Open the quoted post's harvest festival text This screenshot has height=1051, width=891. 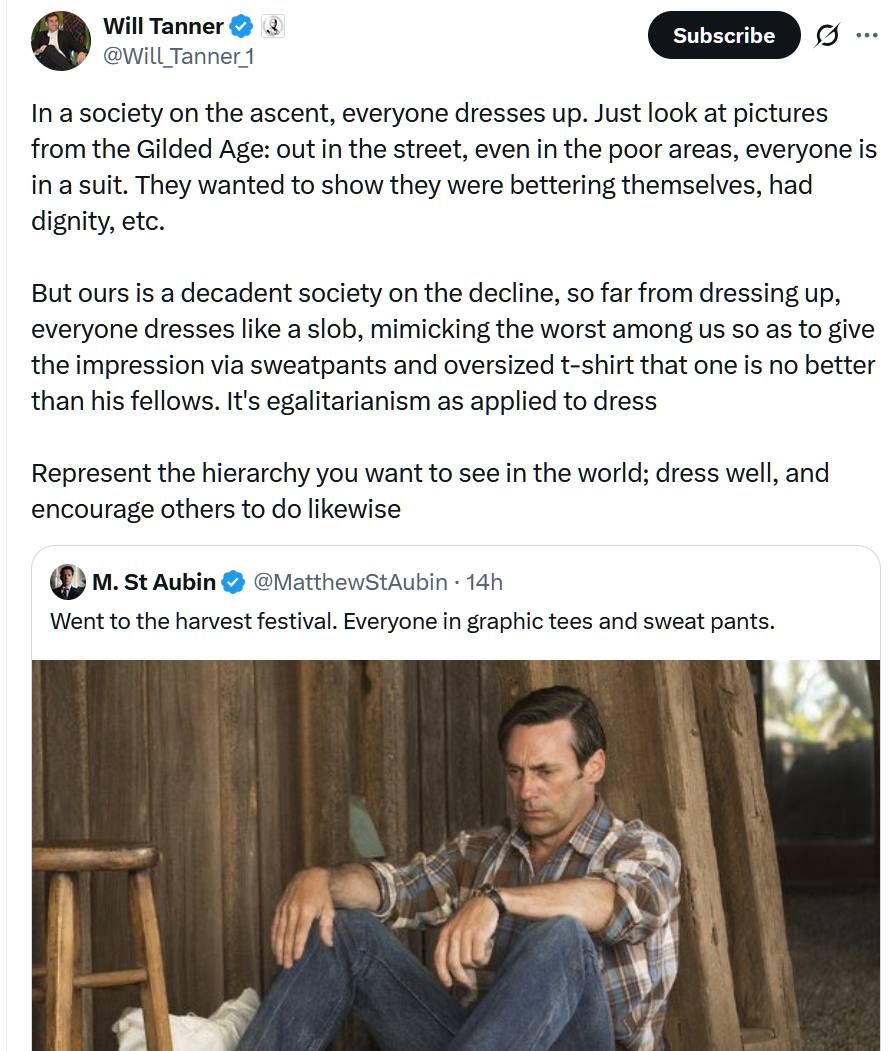412,621
